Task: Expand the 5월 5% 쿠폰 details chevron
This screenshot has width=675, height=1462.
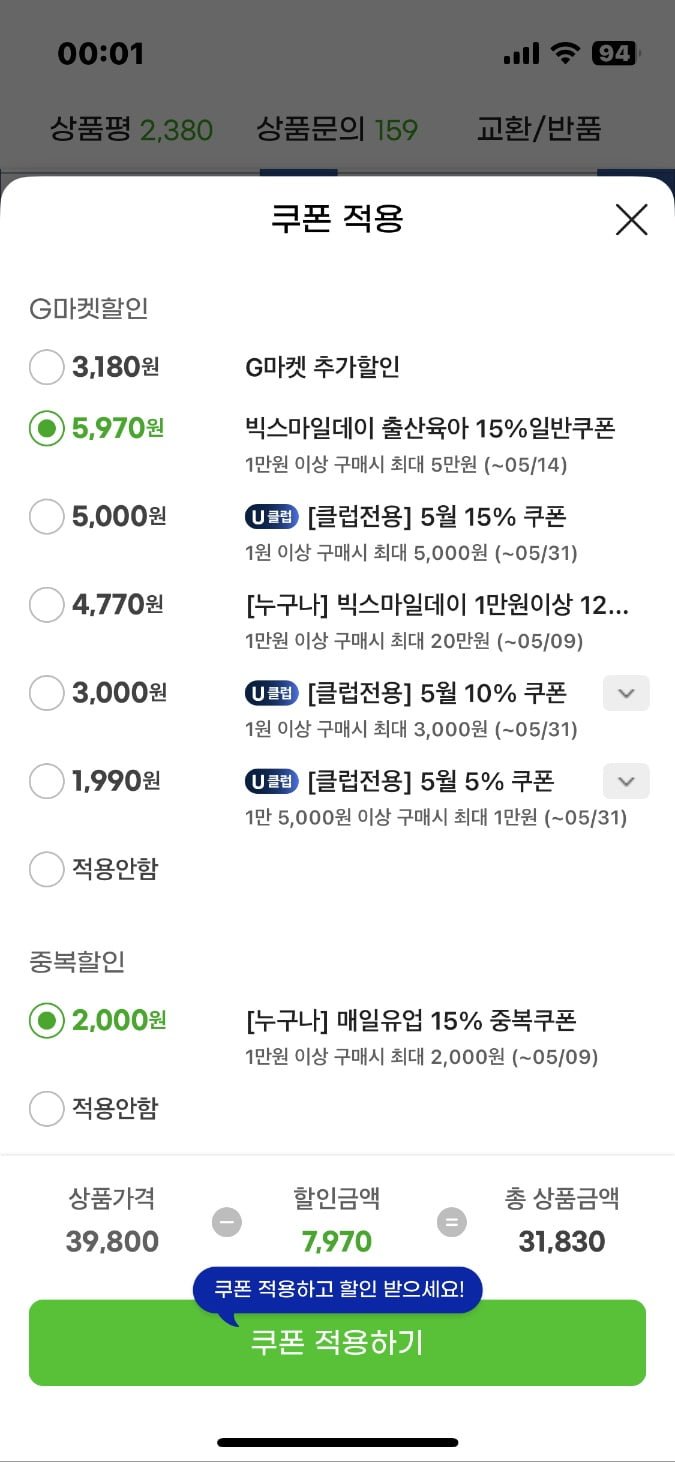Action: pos(626,781)
